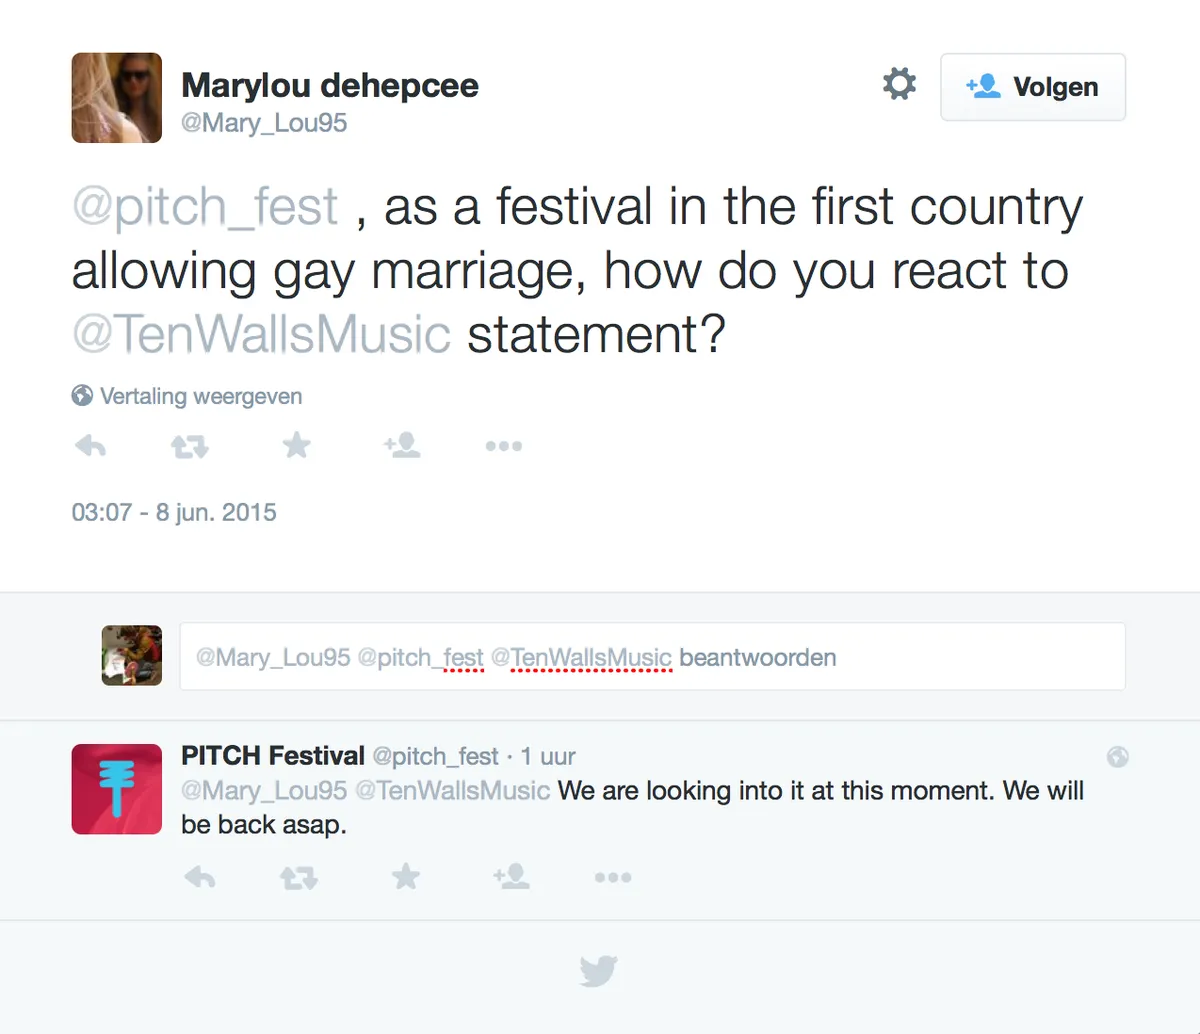Viewport: 1200px width, 1034px height.
Task: Open more options dots under Marylou's tweet
Action: (x=504, y=446)
